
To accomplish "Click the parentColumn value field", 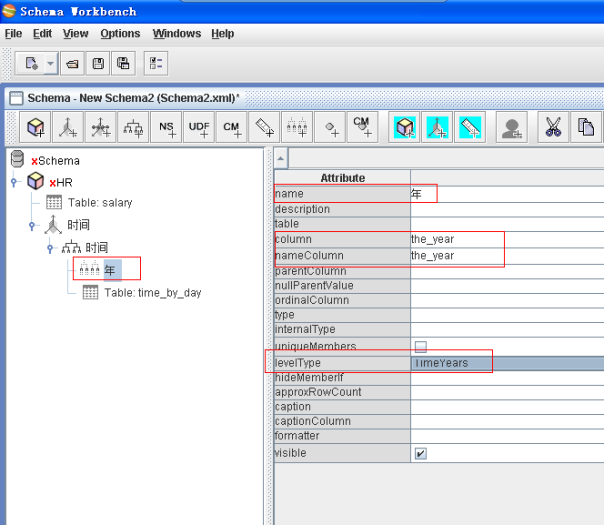I will (x=507, y=271).
